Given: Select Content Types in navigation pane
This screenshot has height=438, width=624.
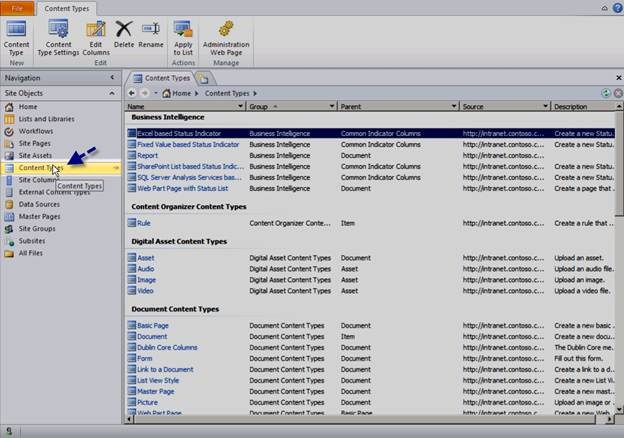Looking at the screenshot, I should (x=60, y=168).
